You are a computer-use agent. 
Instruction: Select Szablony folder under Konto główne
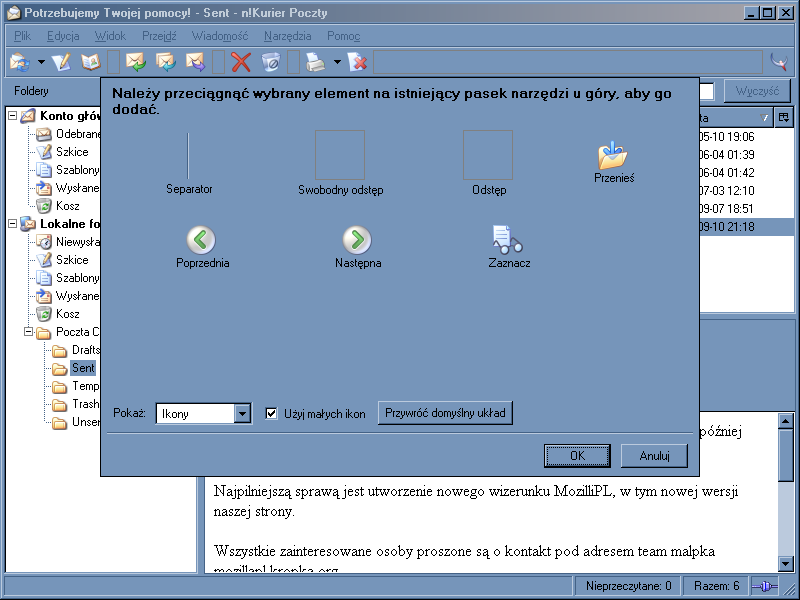[x=69, y=169]
